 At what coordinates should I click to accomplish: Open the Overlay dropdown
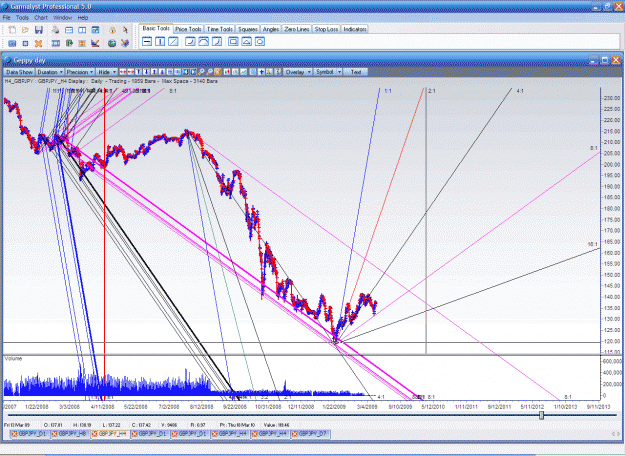[x=298, y=72]
